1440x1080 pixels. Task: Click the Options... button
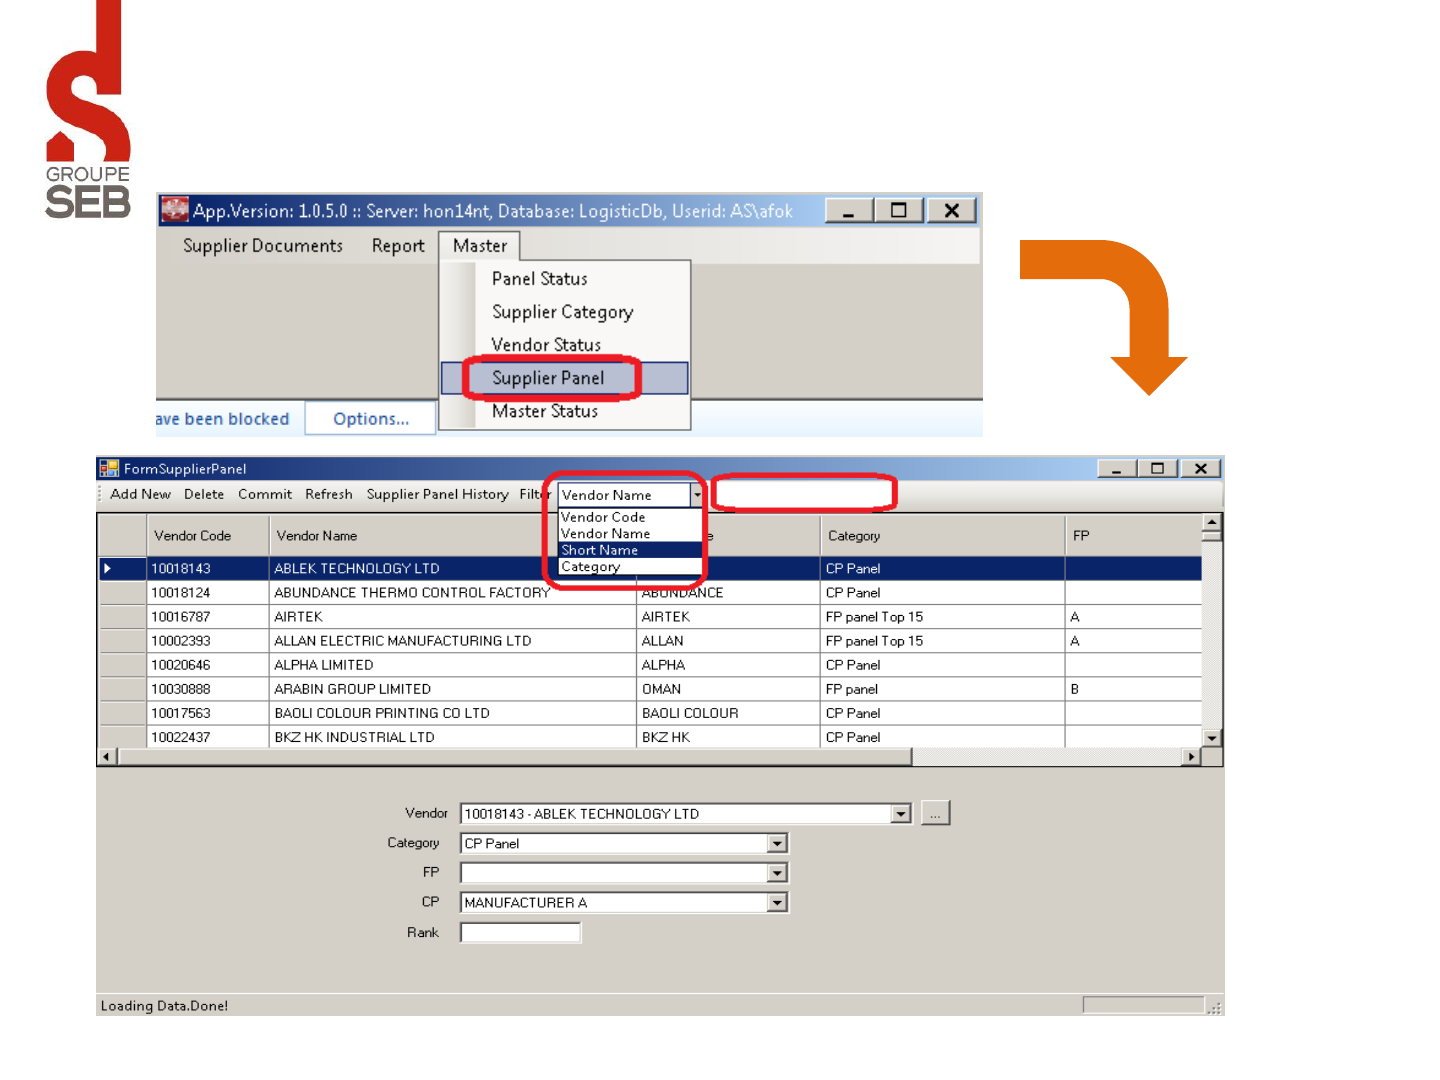click(x=371, y=419)
